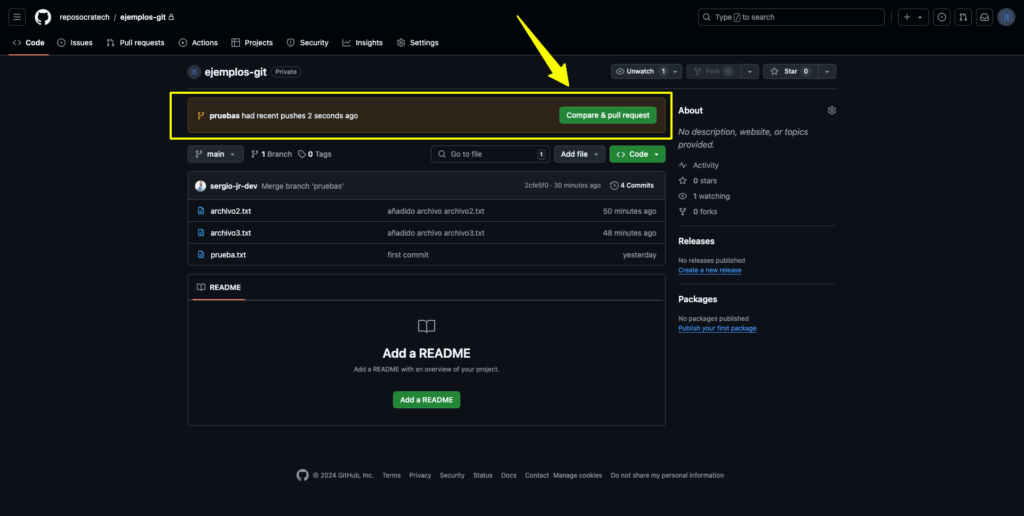This screenshot has width=1024, height=516.
Task: Click the footer GitHub logo icon
Action: coord(302,475)
